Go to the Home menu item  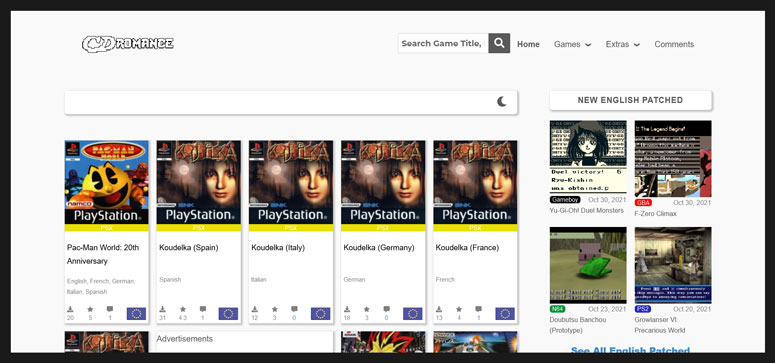[528, 44]
